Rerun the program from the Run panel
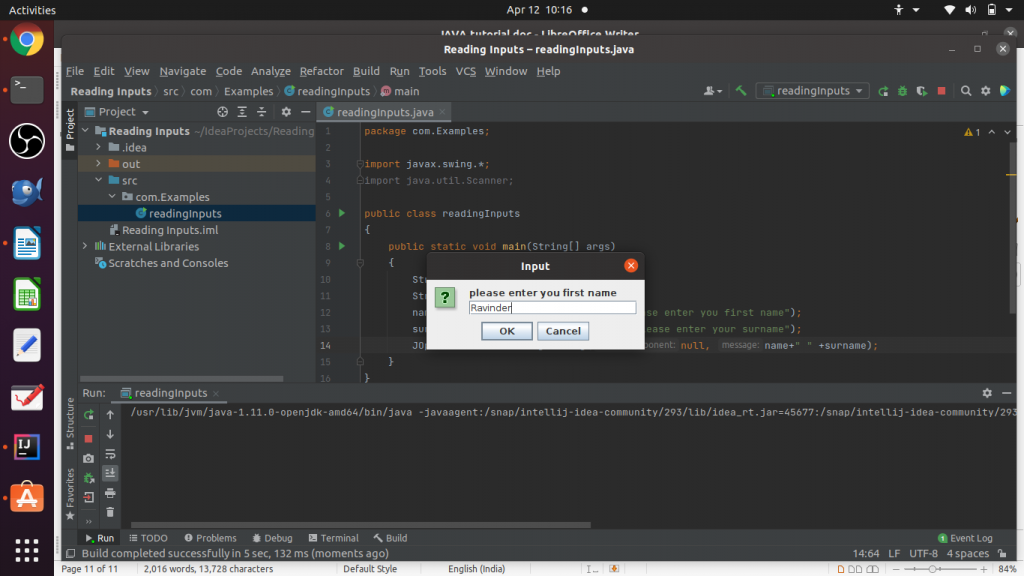 88,414
